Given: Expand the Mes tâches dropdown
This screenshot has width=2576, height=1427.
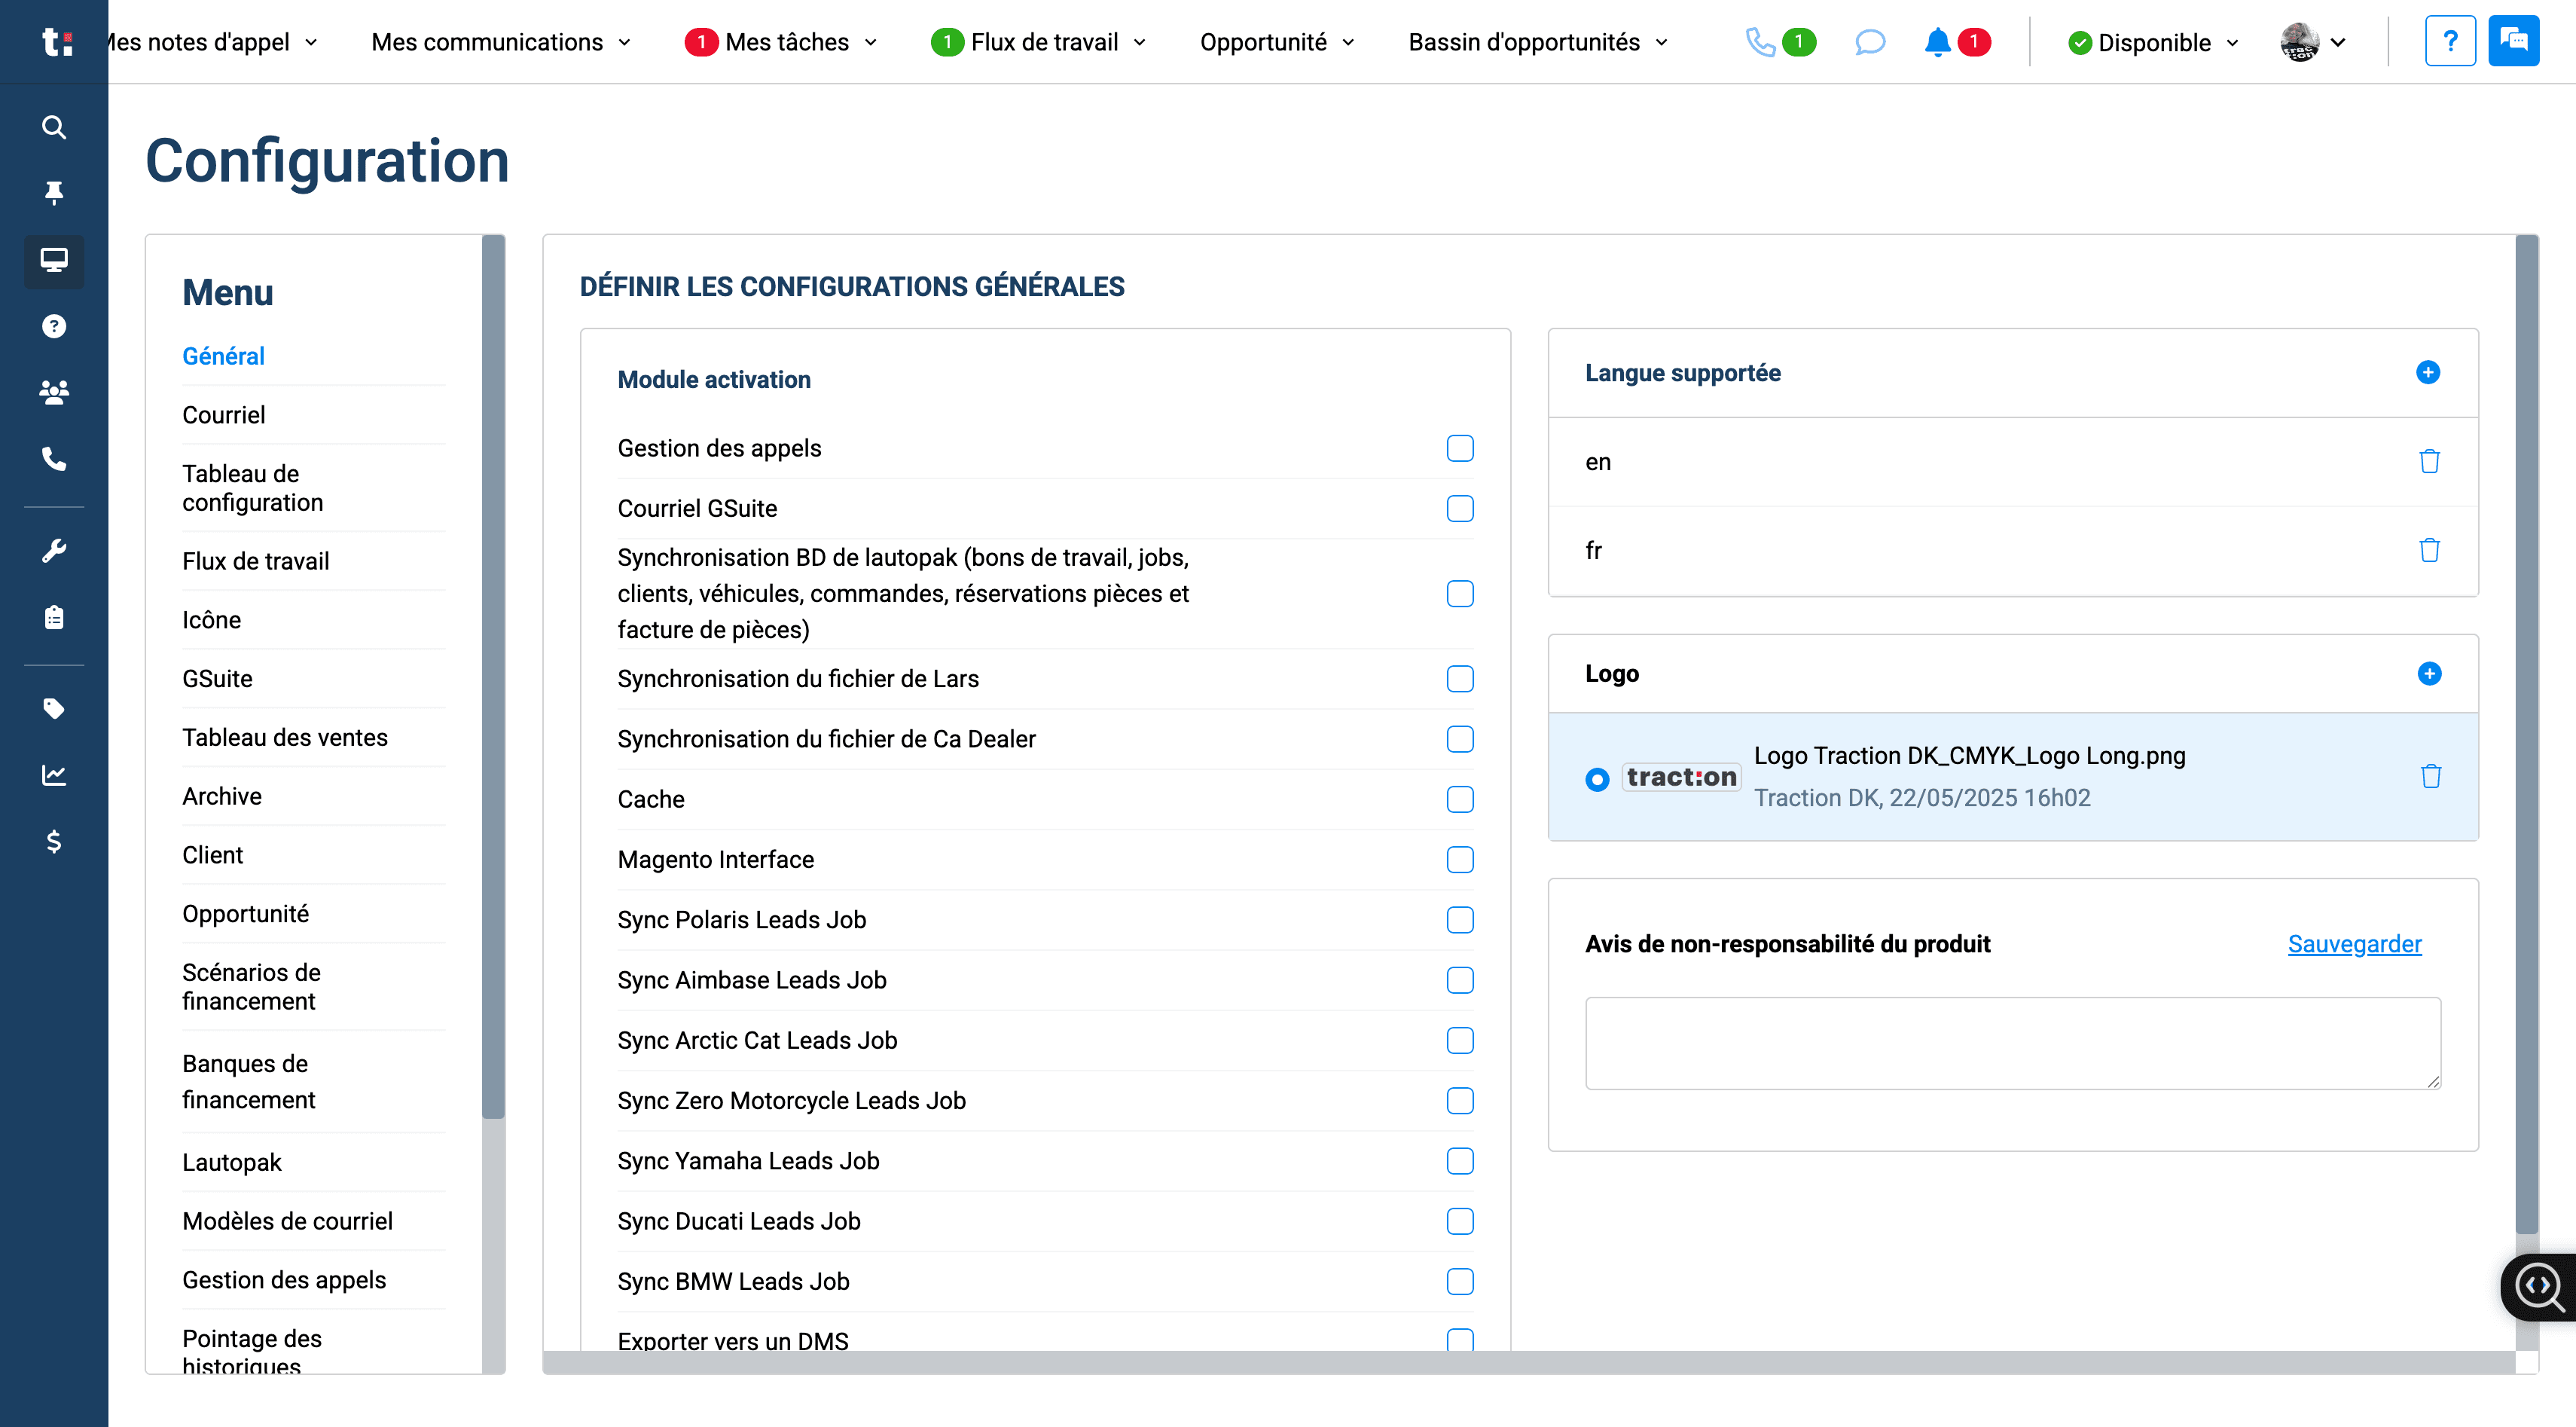Looking at the screenshot, I should [781, 42].
